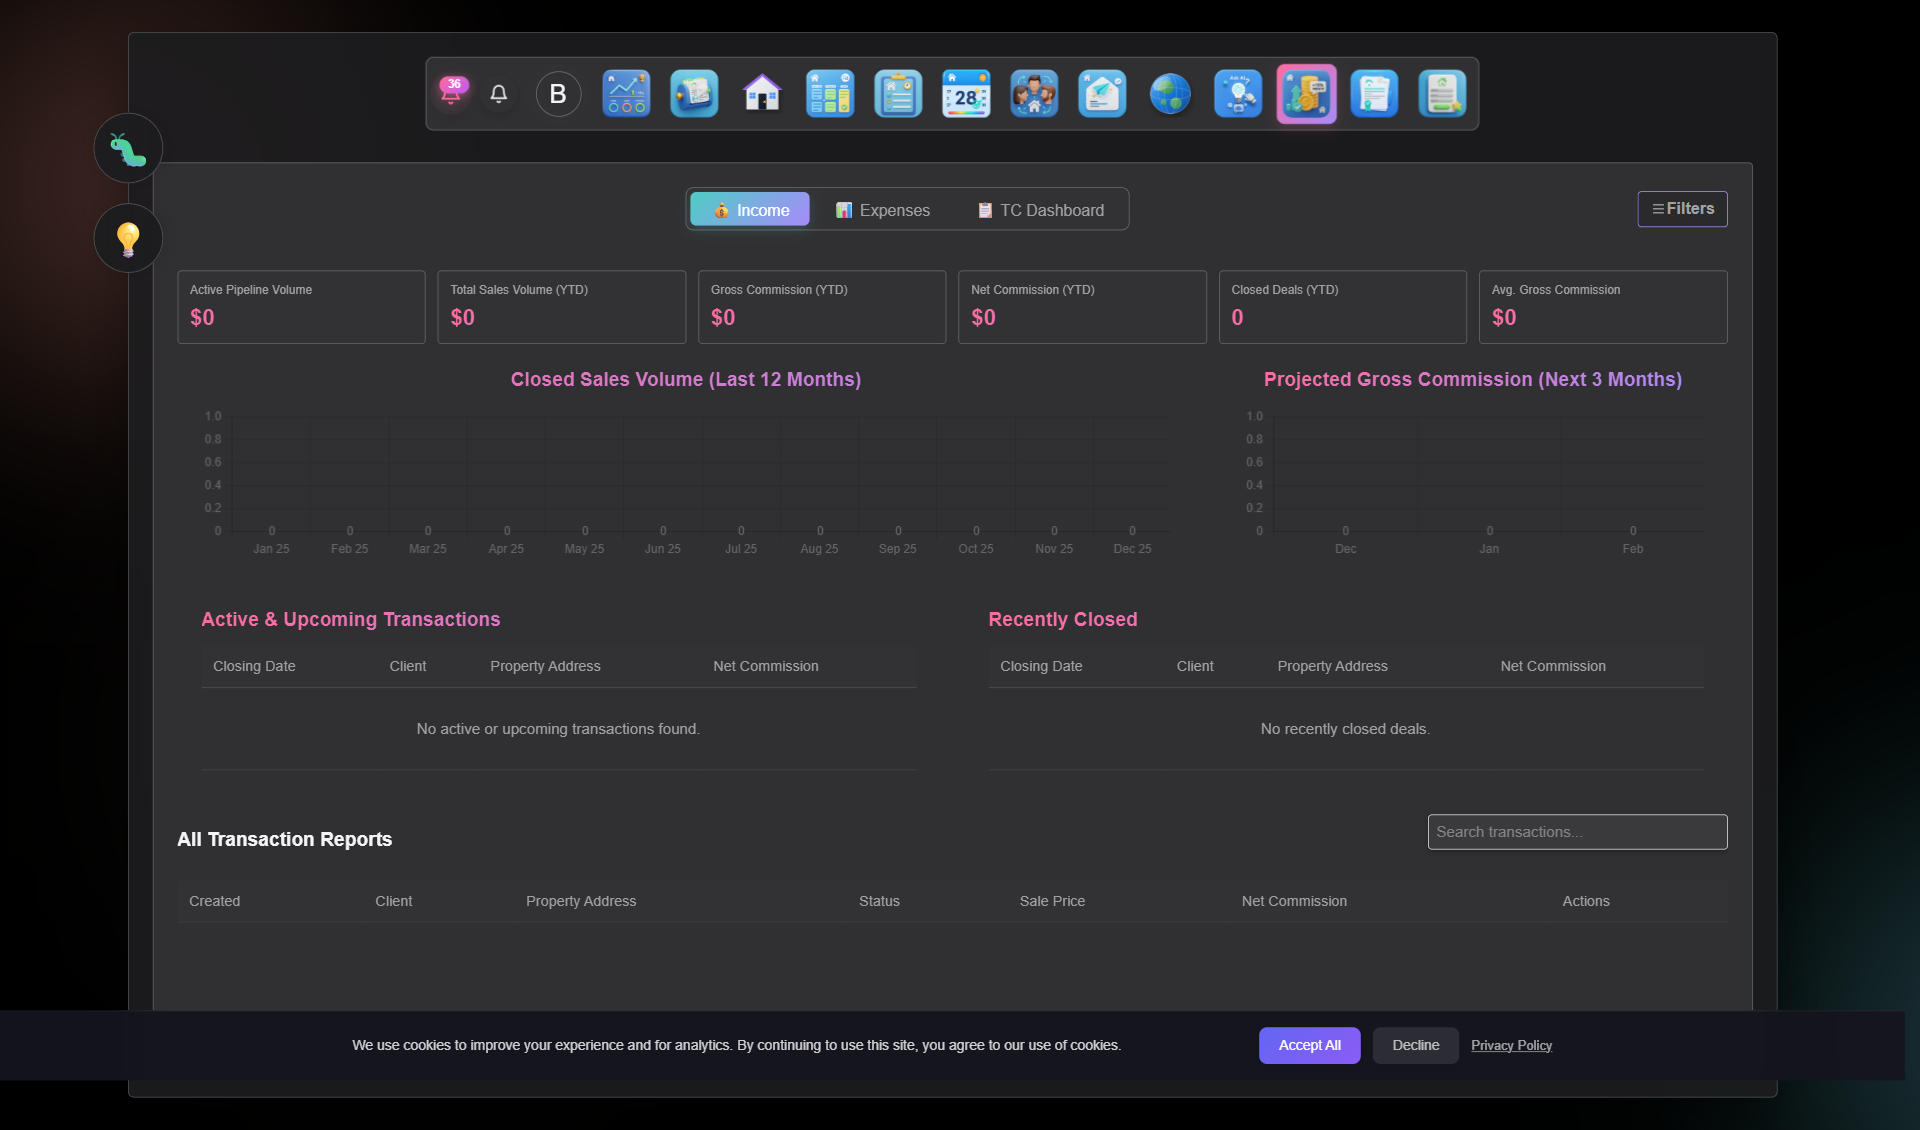This screenshot has width=1920, height=1130.
Task: Click the green caterpillar bug sidebar icon
Action: pos(128,149)
